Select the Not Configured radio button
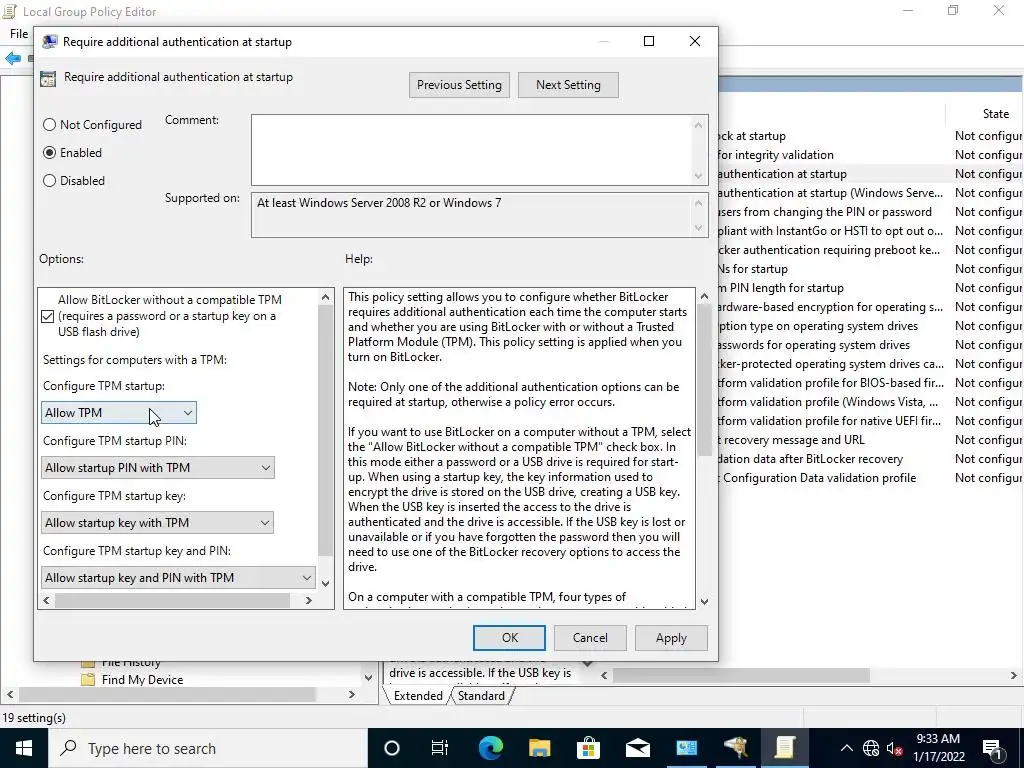This screenshot has height=768, width=1024. pos(92,125)
